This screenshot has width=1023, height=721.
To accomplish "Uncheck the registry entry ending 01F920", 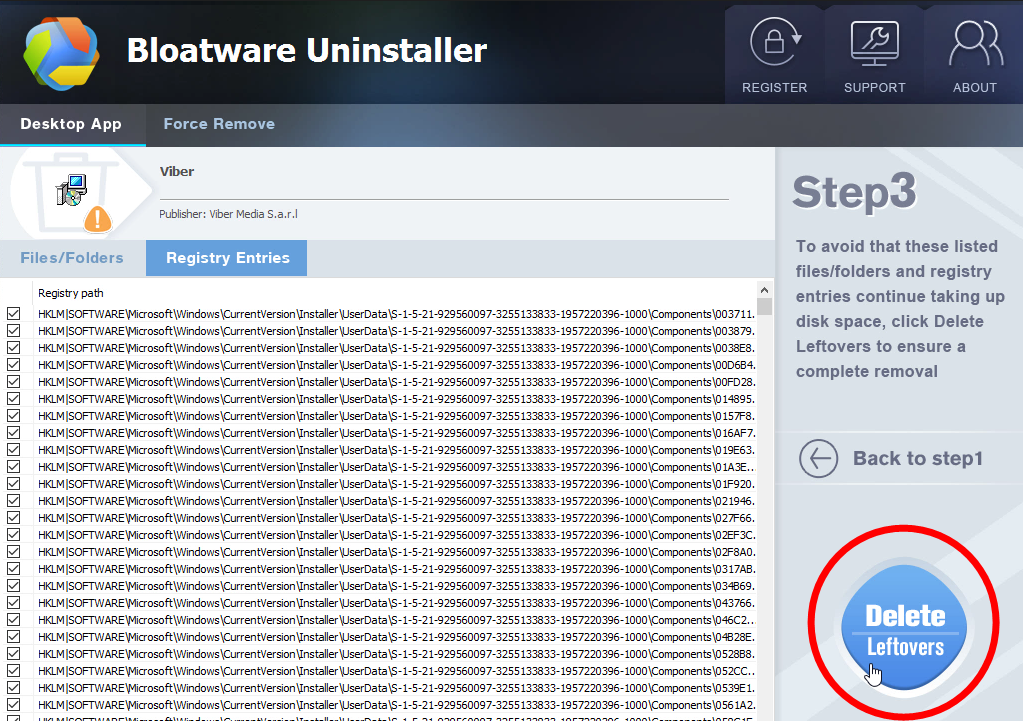I will click(13, 483).
